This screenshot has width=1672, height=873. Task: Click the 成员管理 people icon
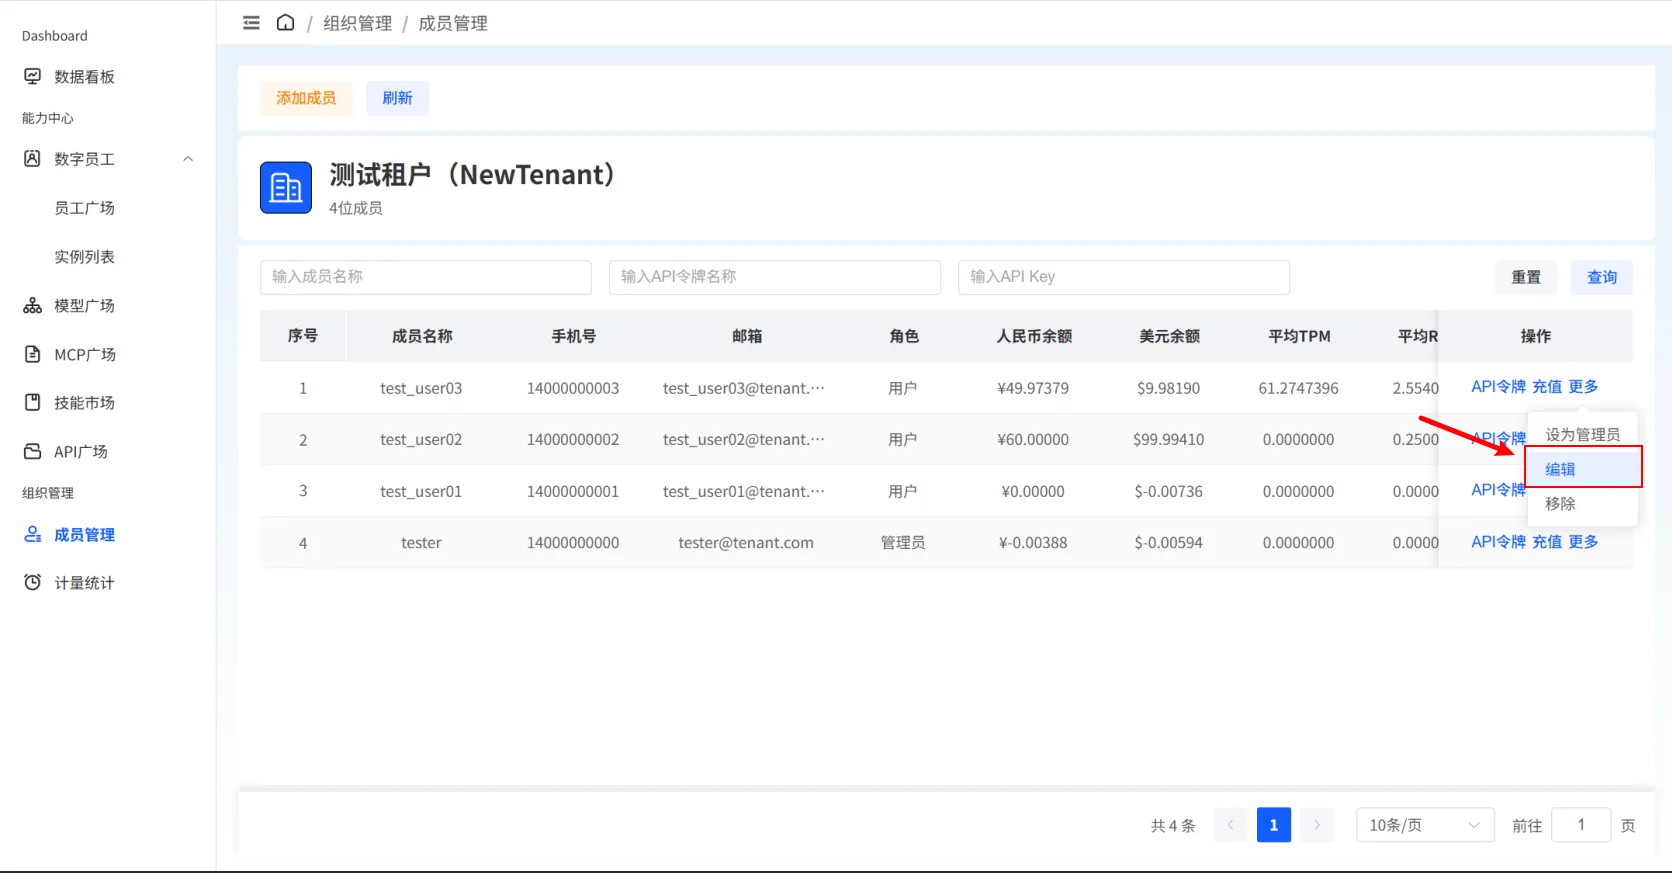pyautogui.click(x=33, y=535)
